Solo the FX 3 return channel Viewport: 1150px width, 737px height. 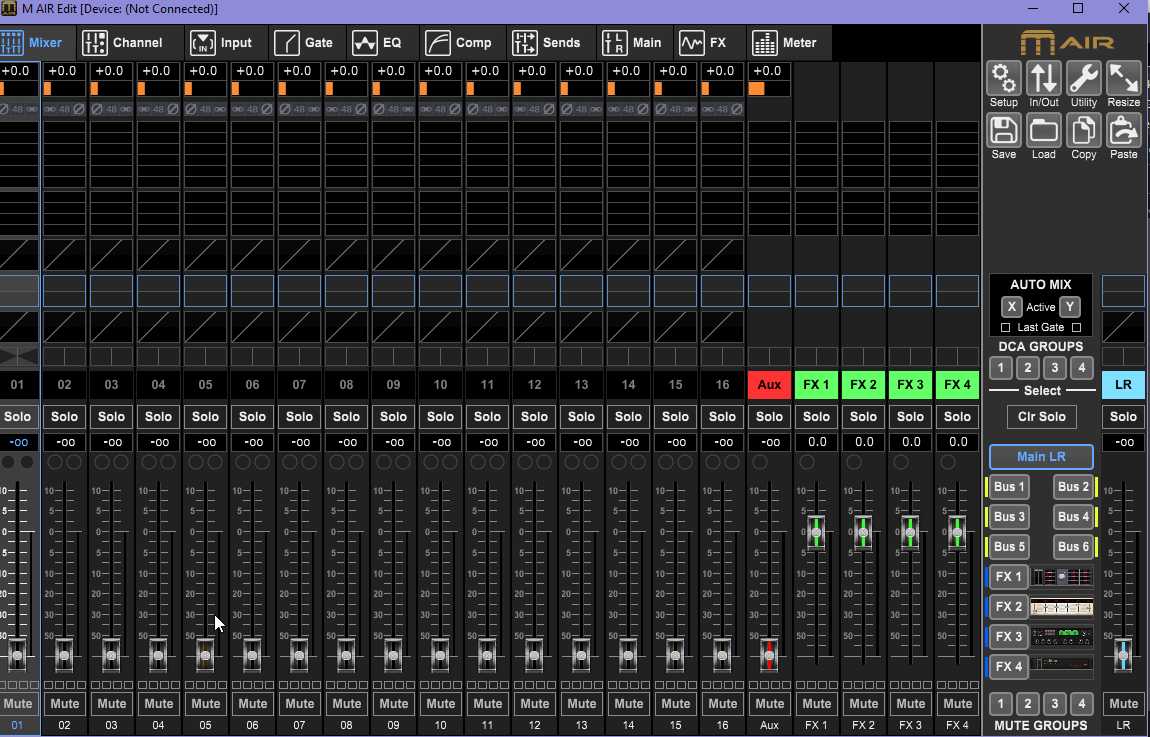(x=910, y=417)
